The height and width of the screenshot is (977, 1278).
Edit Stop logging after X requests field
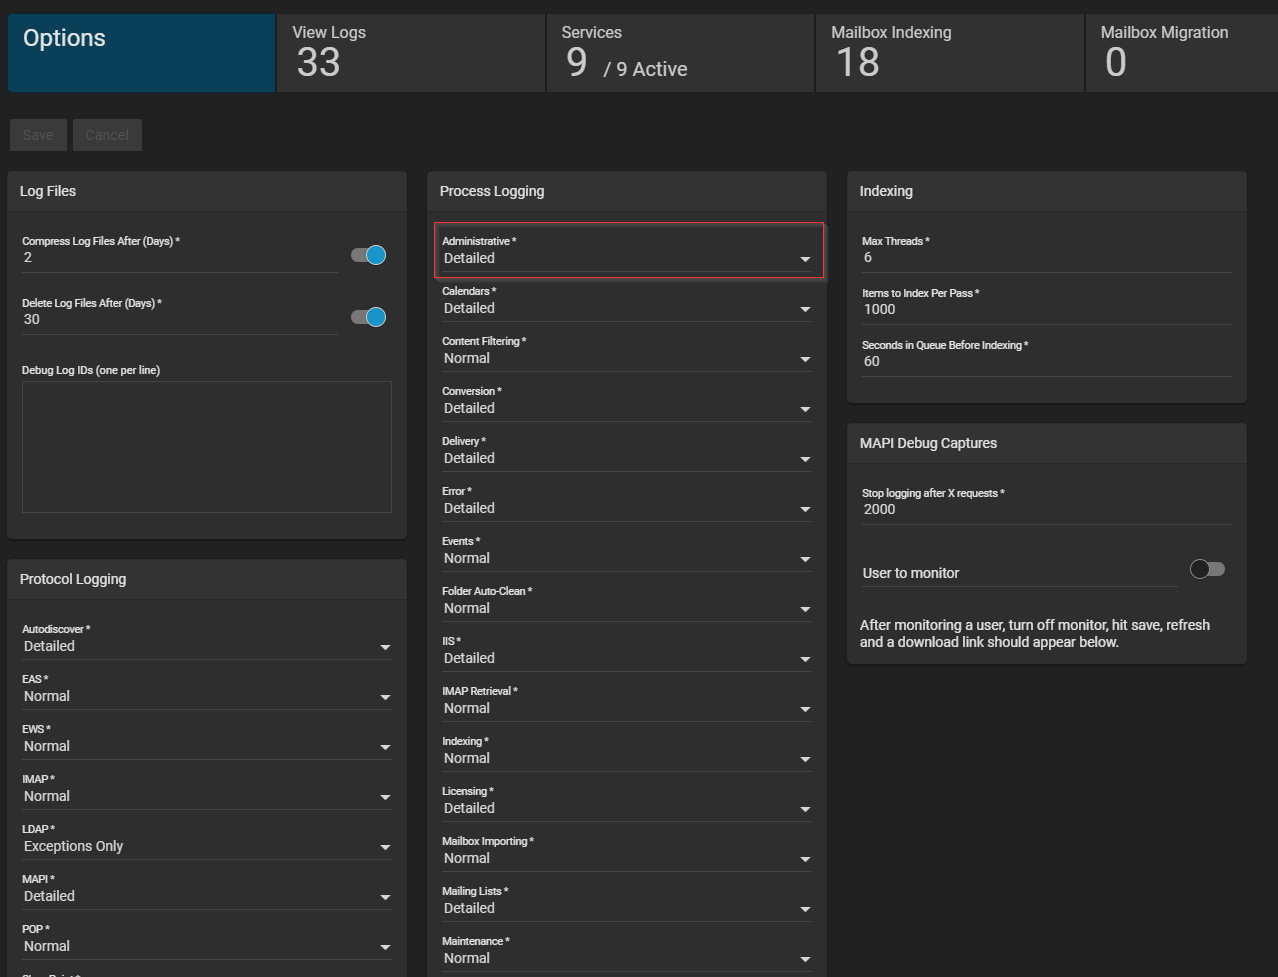[1046, 510]
